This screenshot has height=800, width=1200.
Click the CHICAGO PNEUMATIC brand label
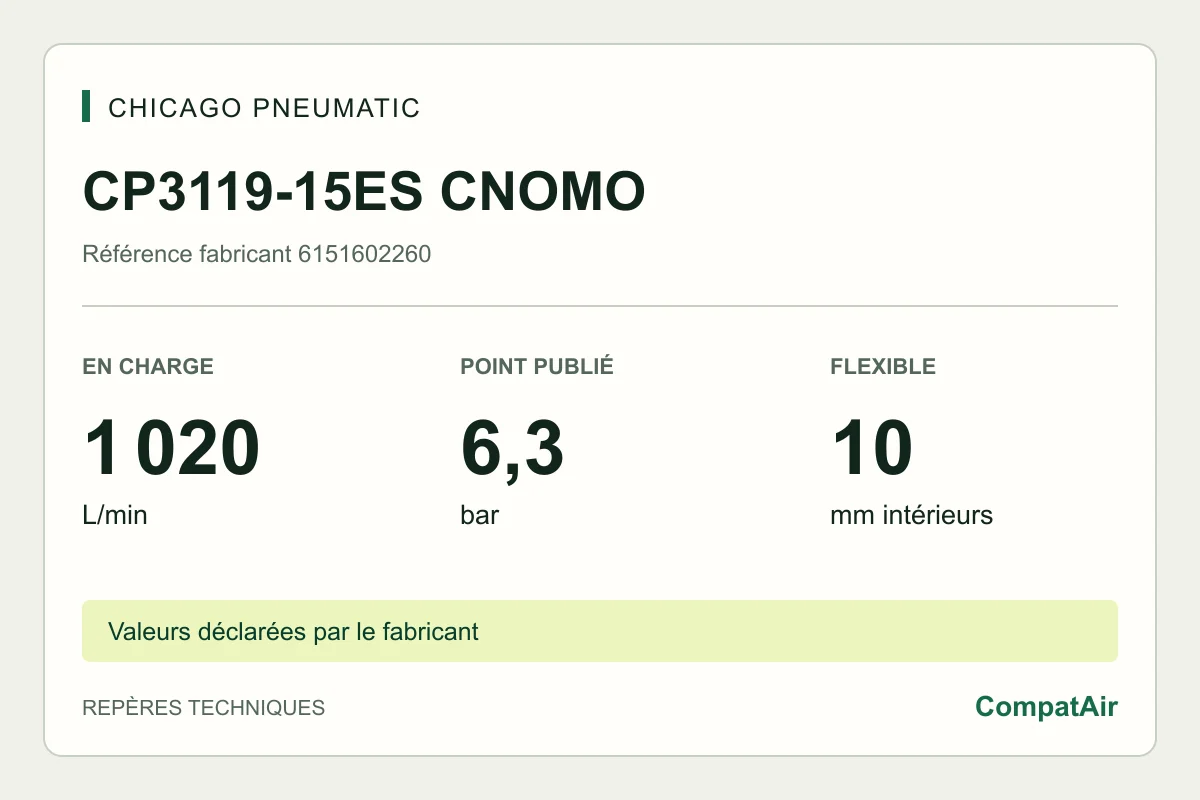tap(264, 107)
